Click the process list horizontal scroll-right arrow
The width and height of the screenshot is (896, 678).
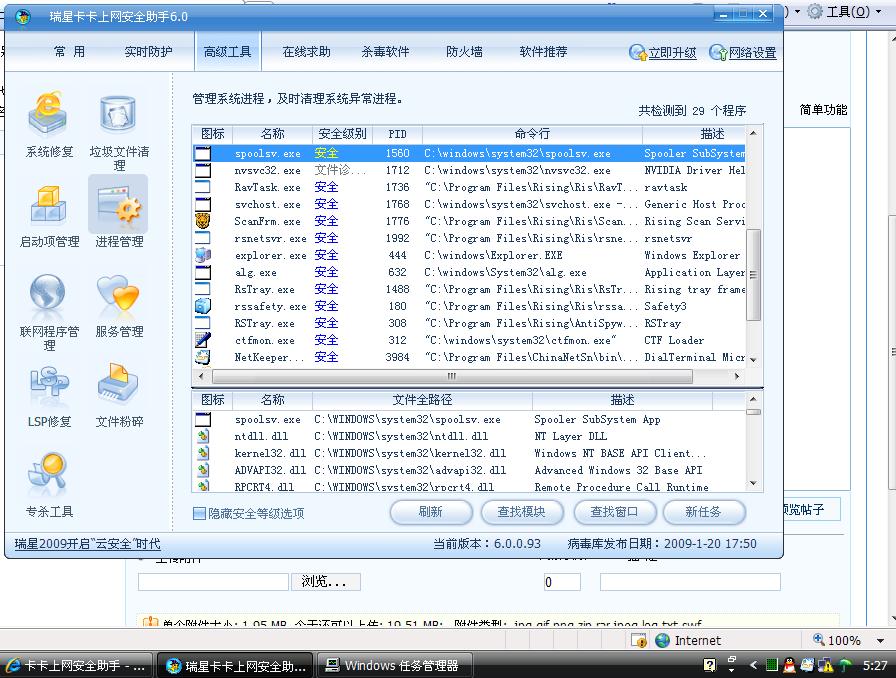737,376
